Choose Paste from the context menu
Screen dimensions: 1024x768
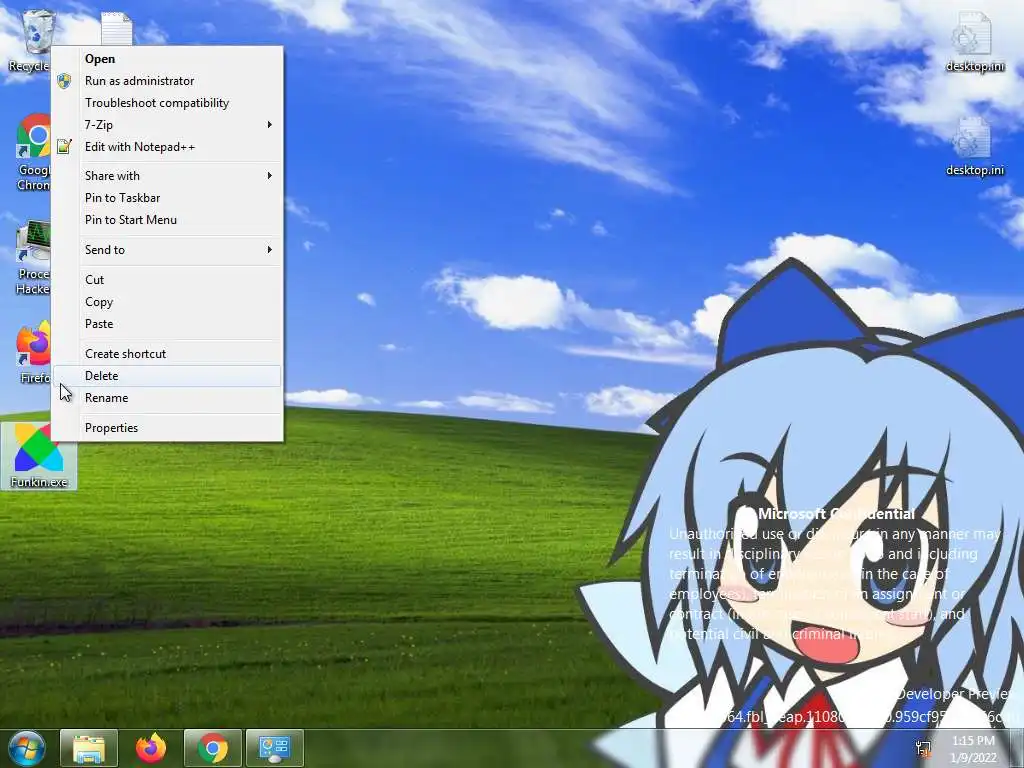[x=167, y=324]
